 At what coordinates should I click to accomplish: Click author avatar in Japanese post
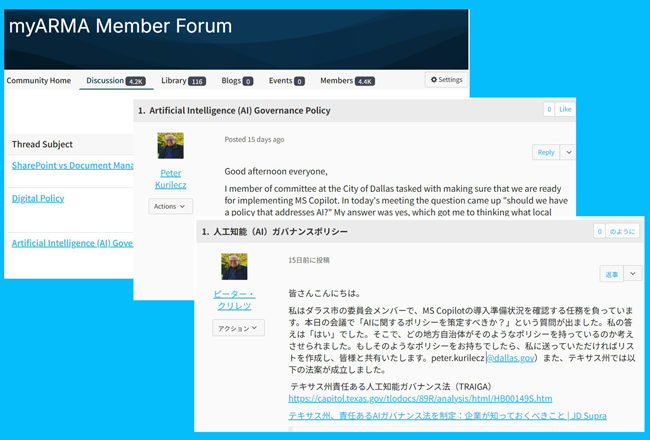(x=234, y=267)
